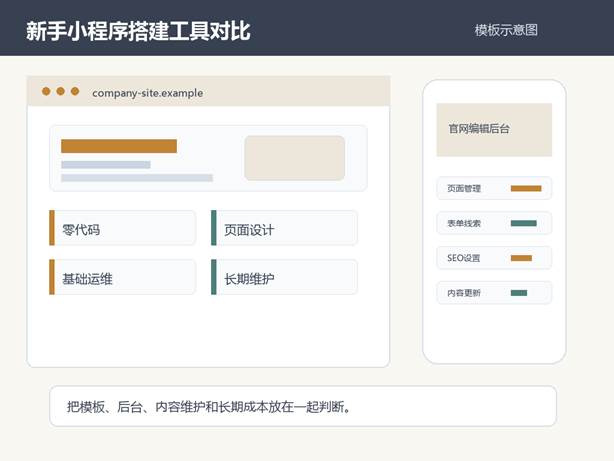The height and width of the screenshot is (461, 614).
Task: Click the company-site.example address text
Action: [x=148, y=93]
